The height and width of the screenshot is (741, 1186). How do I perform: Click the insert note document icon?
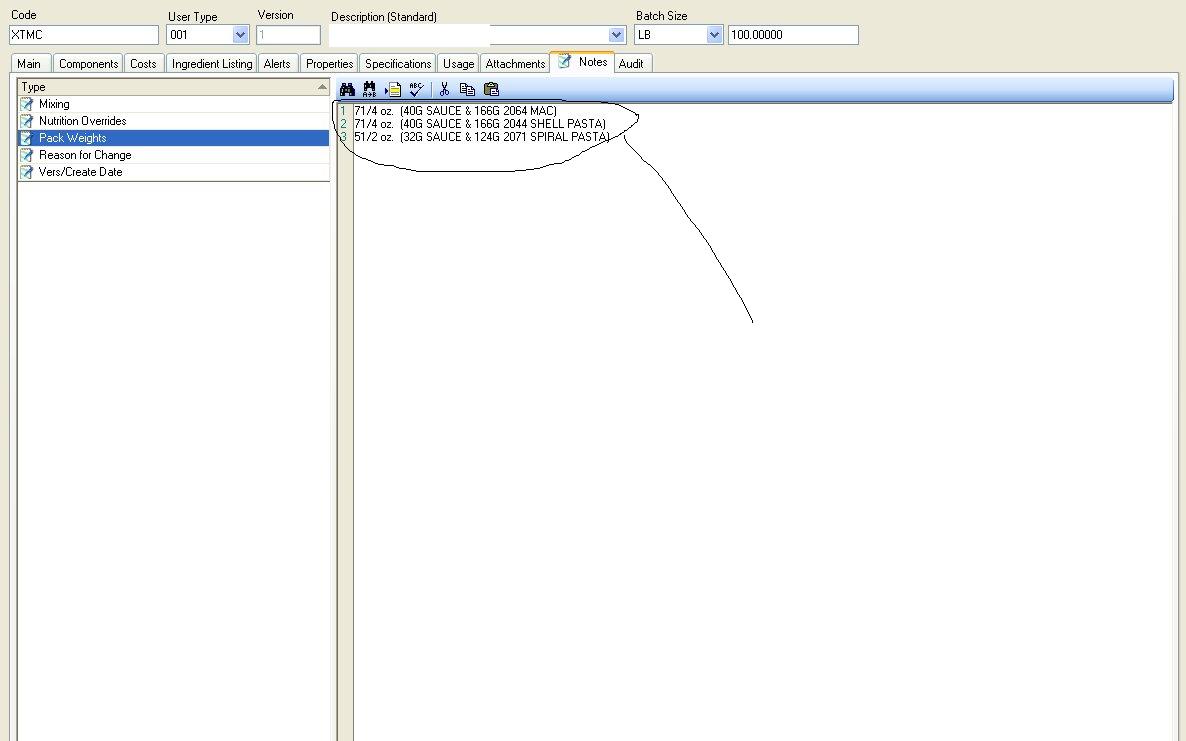pos(393,89)
